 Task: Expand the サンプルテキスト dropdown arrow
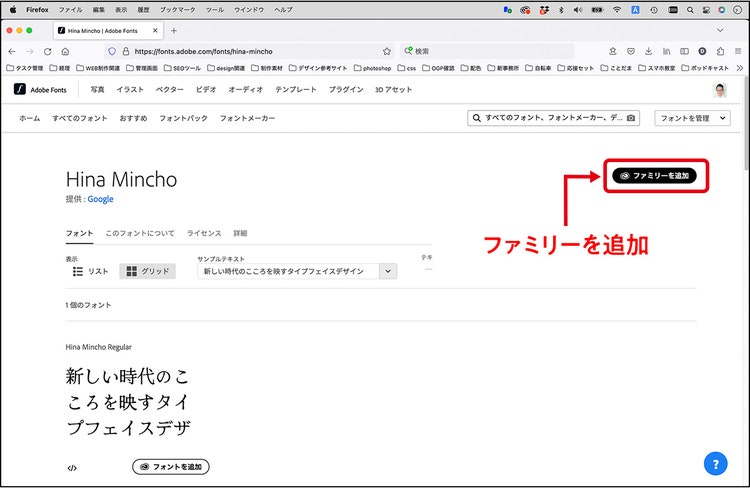(x=388, y=271)
